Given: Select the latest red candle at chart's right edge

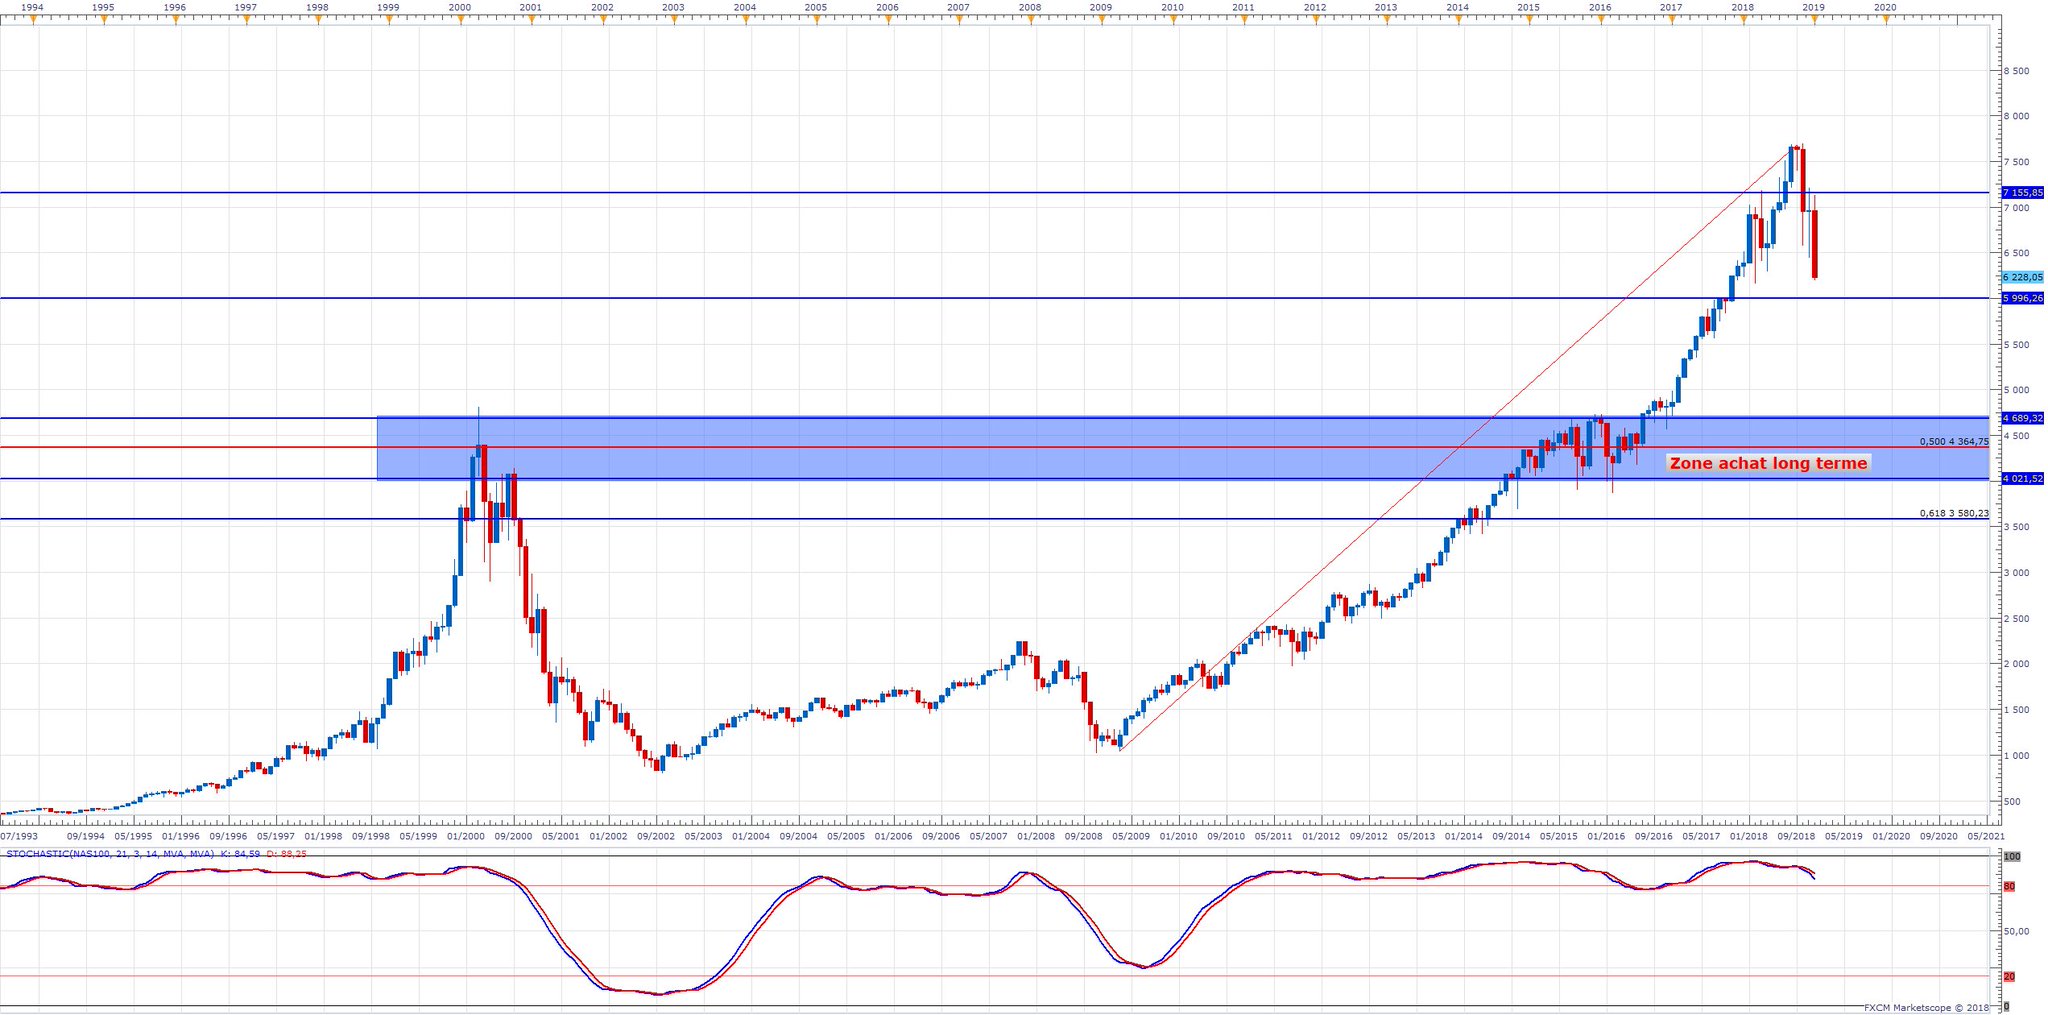Looking at the screenshot, I should 1814,244.
